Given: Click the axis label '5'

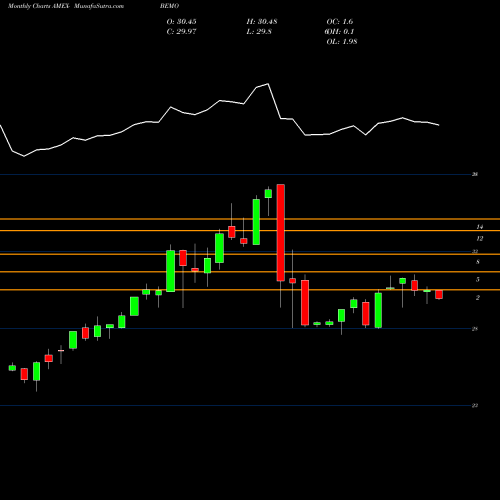Looking at the screenshot, I should click(x=478, y=280).
